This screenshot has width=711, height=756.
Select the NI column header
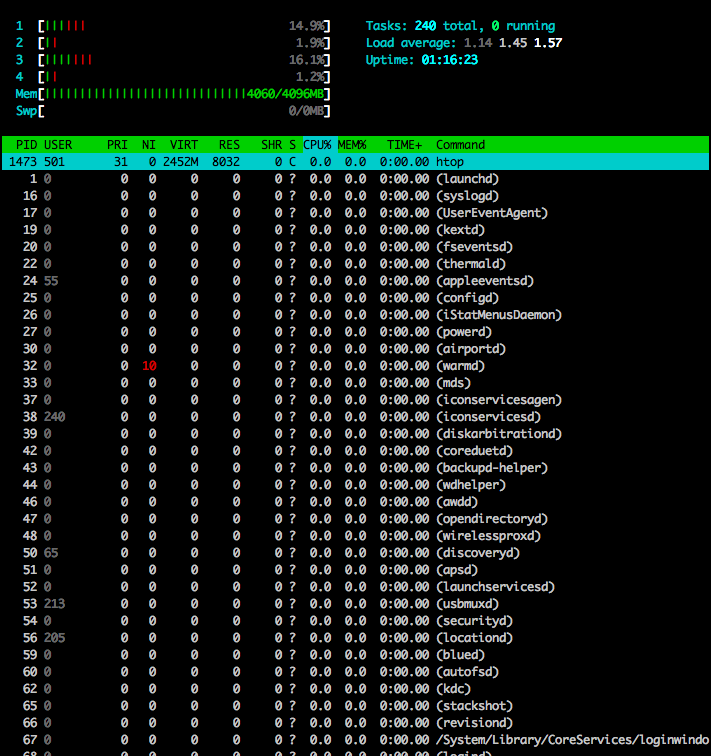[148, 145]
